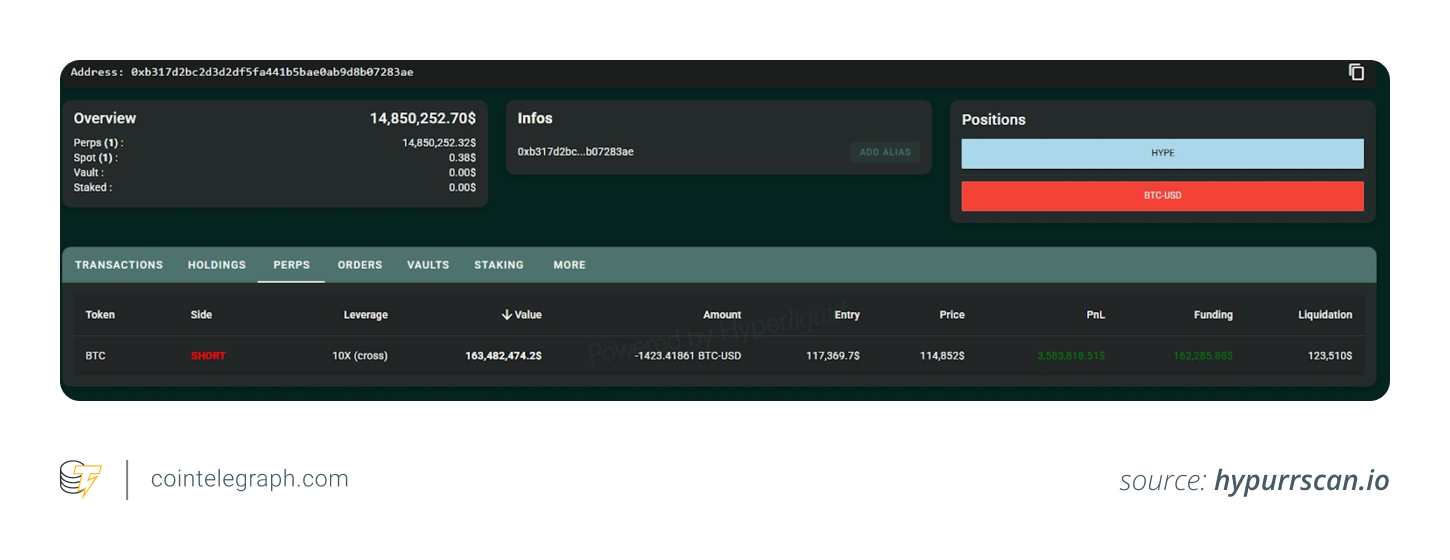Select the red BTC-USD position bar
Screen dimensions: 1450x560
coord(1162,196)
